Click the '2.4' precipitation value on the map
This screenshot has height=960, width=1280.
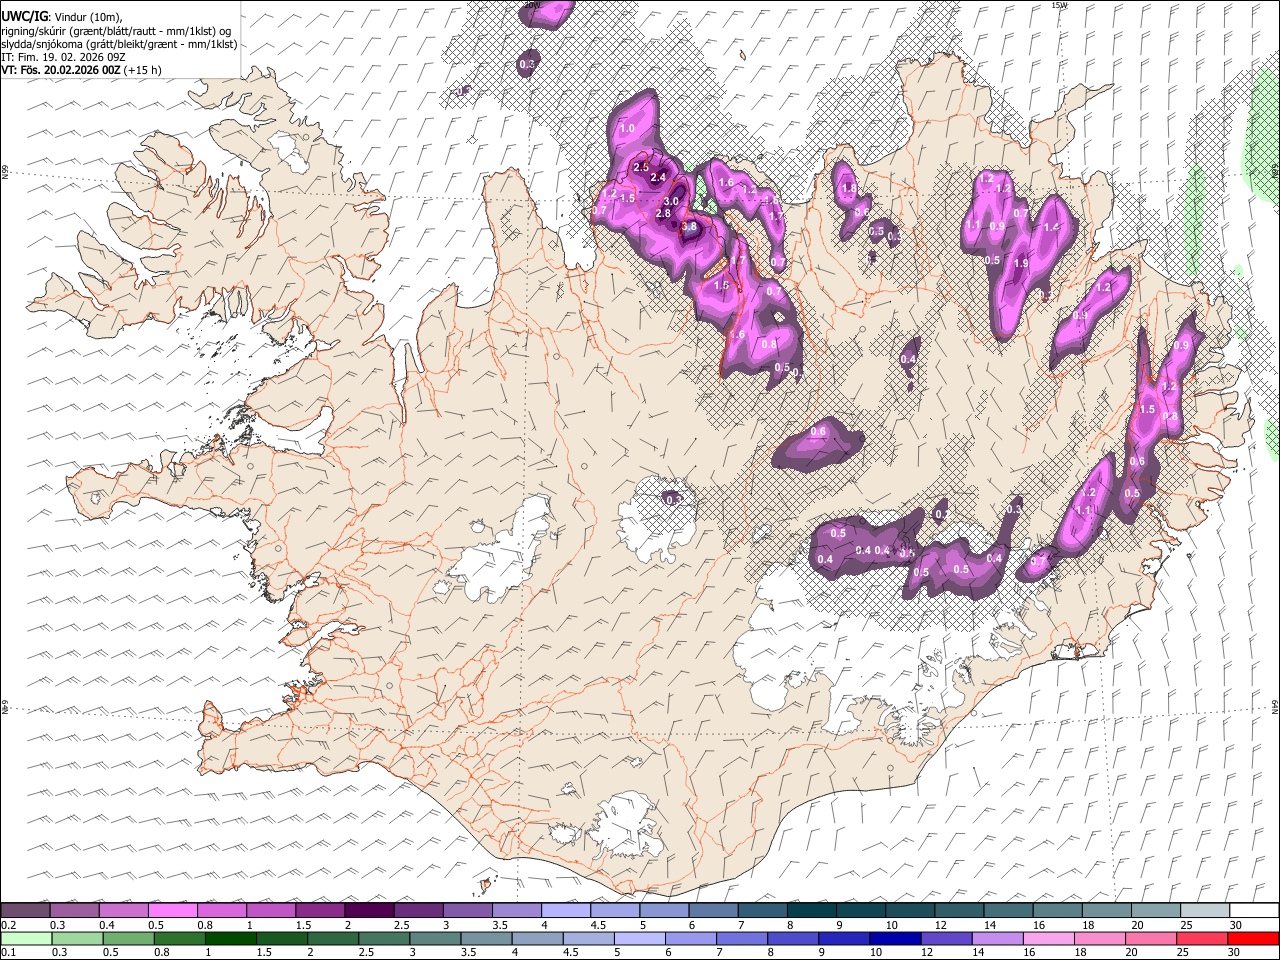tap(658, 178)
